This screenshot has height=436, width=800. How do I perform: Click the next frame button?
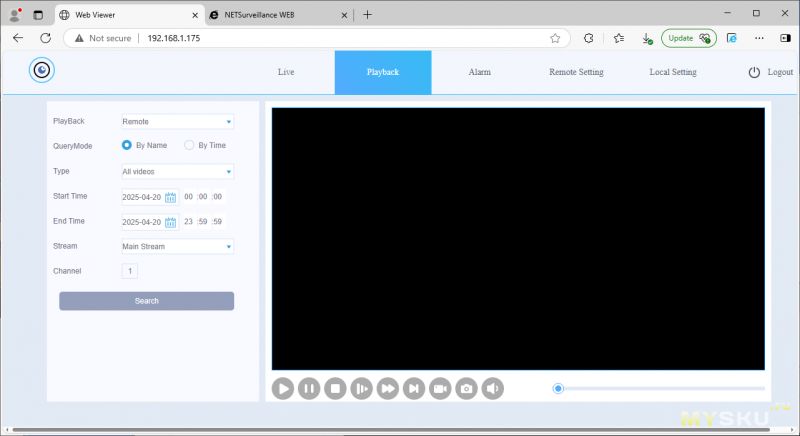click(414, 389)
